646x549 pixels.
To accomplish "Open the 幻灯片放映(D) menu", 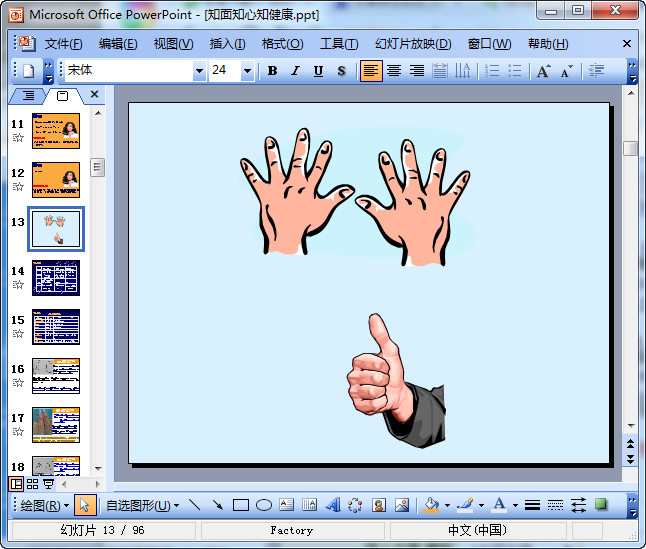I will [413, 44].
